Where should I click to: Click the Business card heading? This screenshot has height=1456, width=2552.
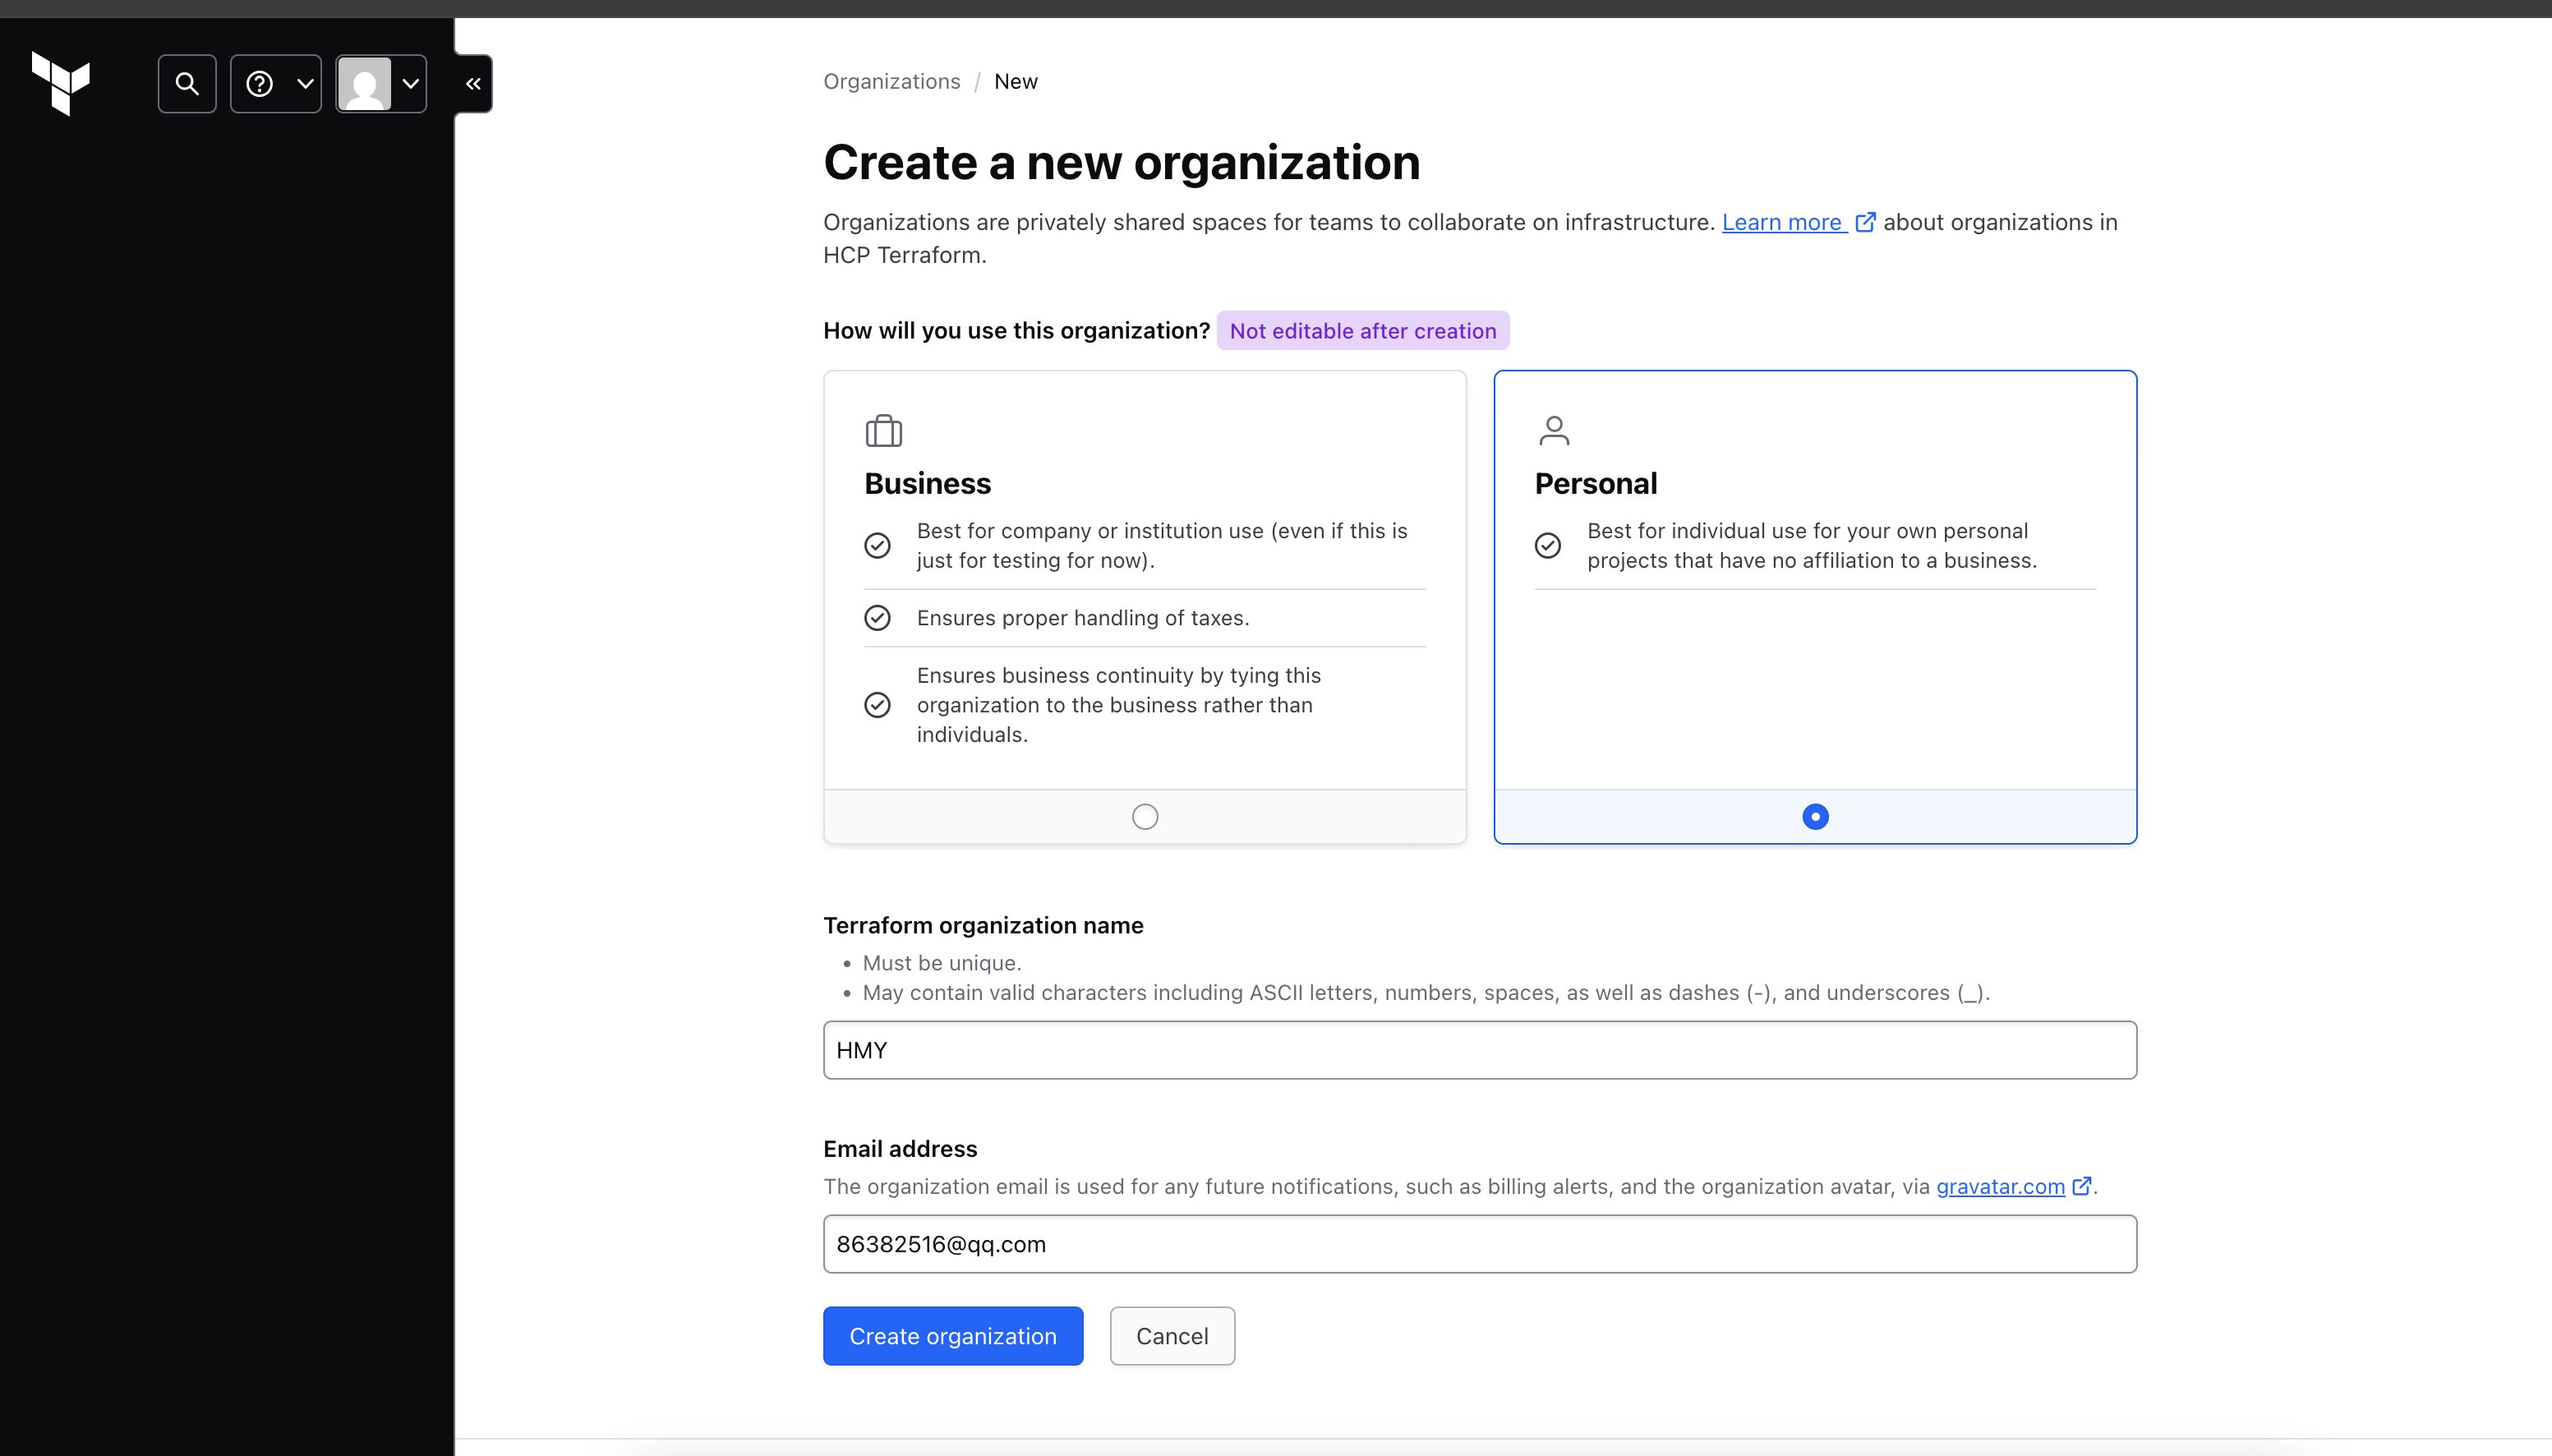pyautogui.click(x=927, y=484)
